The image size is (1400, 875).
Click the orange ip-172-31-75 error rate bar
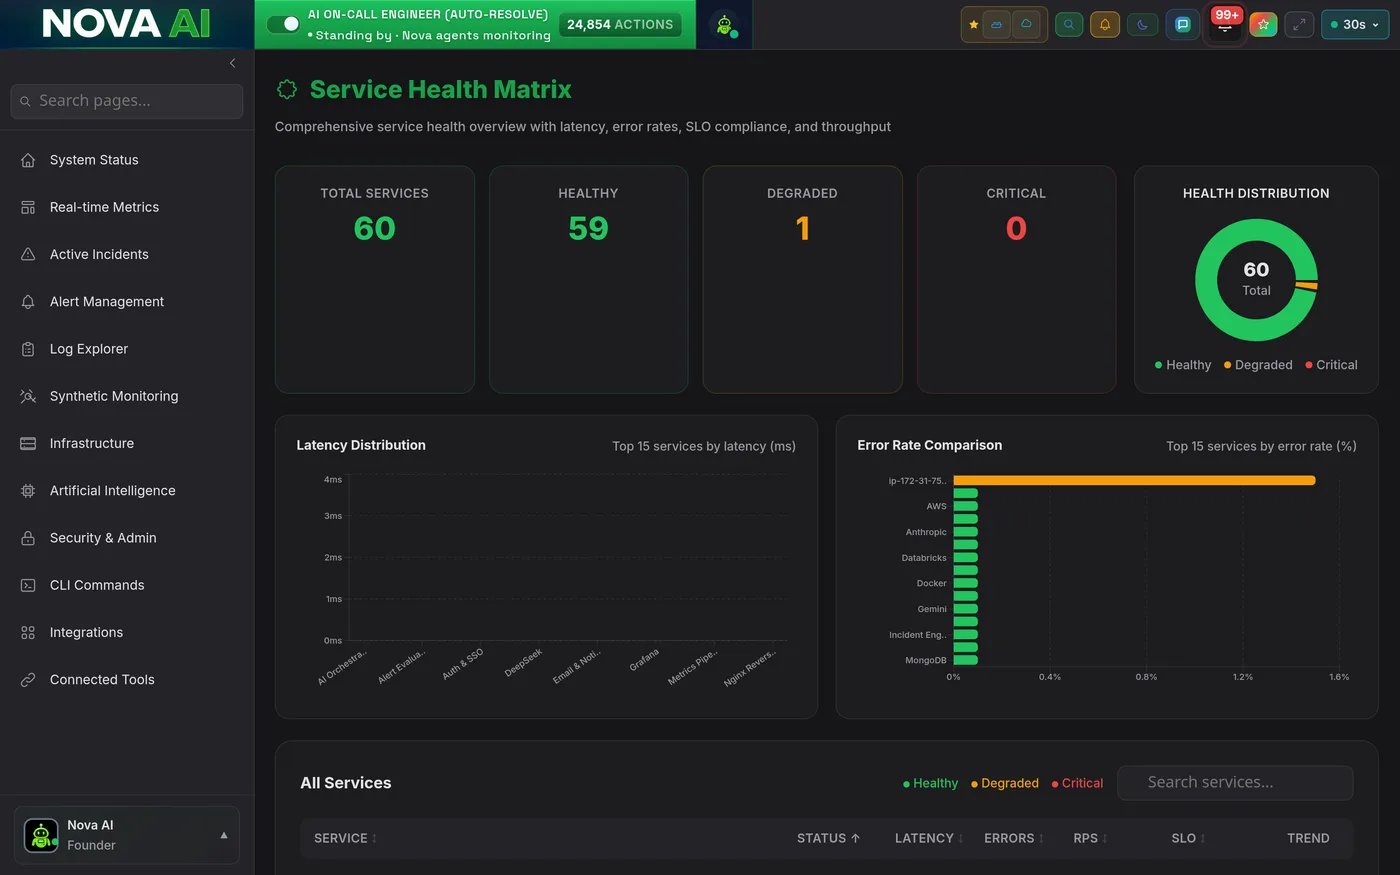(x=1134, y=481)
